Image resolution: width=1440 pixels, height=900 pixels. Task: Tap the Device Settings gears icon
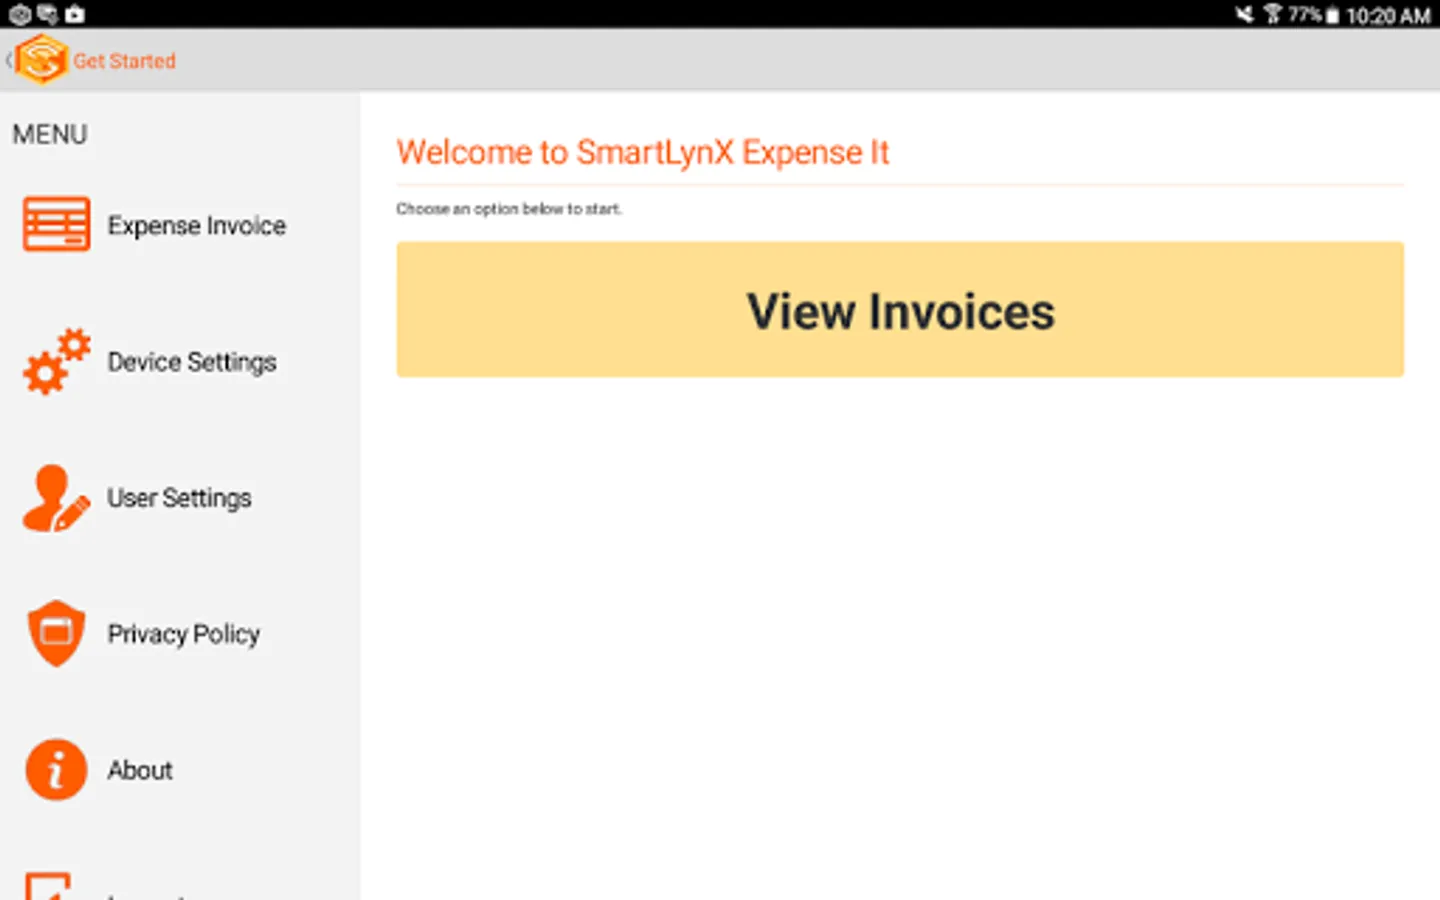(x=57, y=361)
